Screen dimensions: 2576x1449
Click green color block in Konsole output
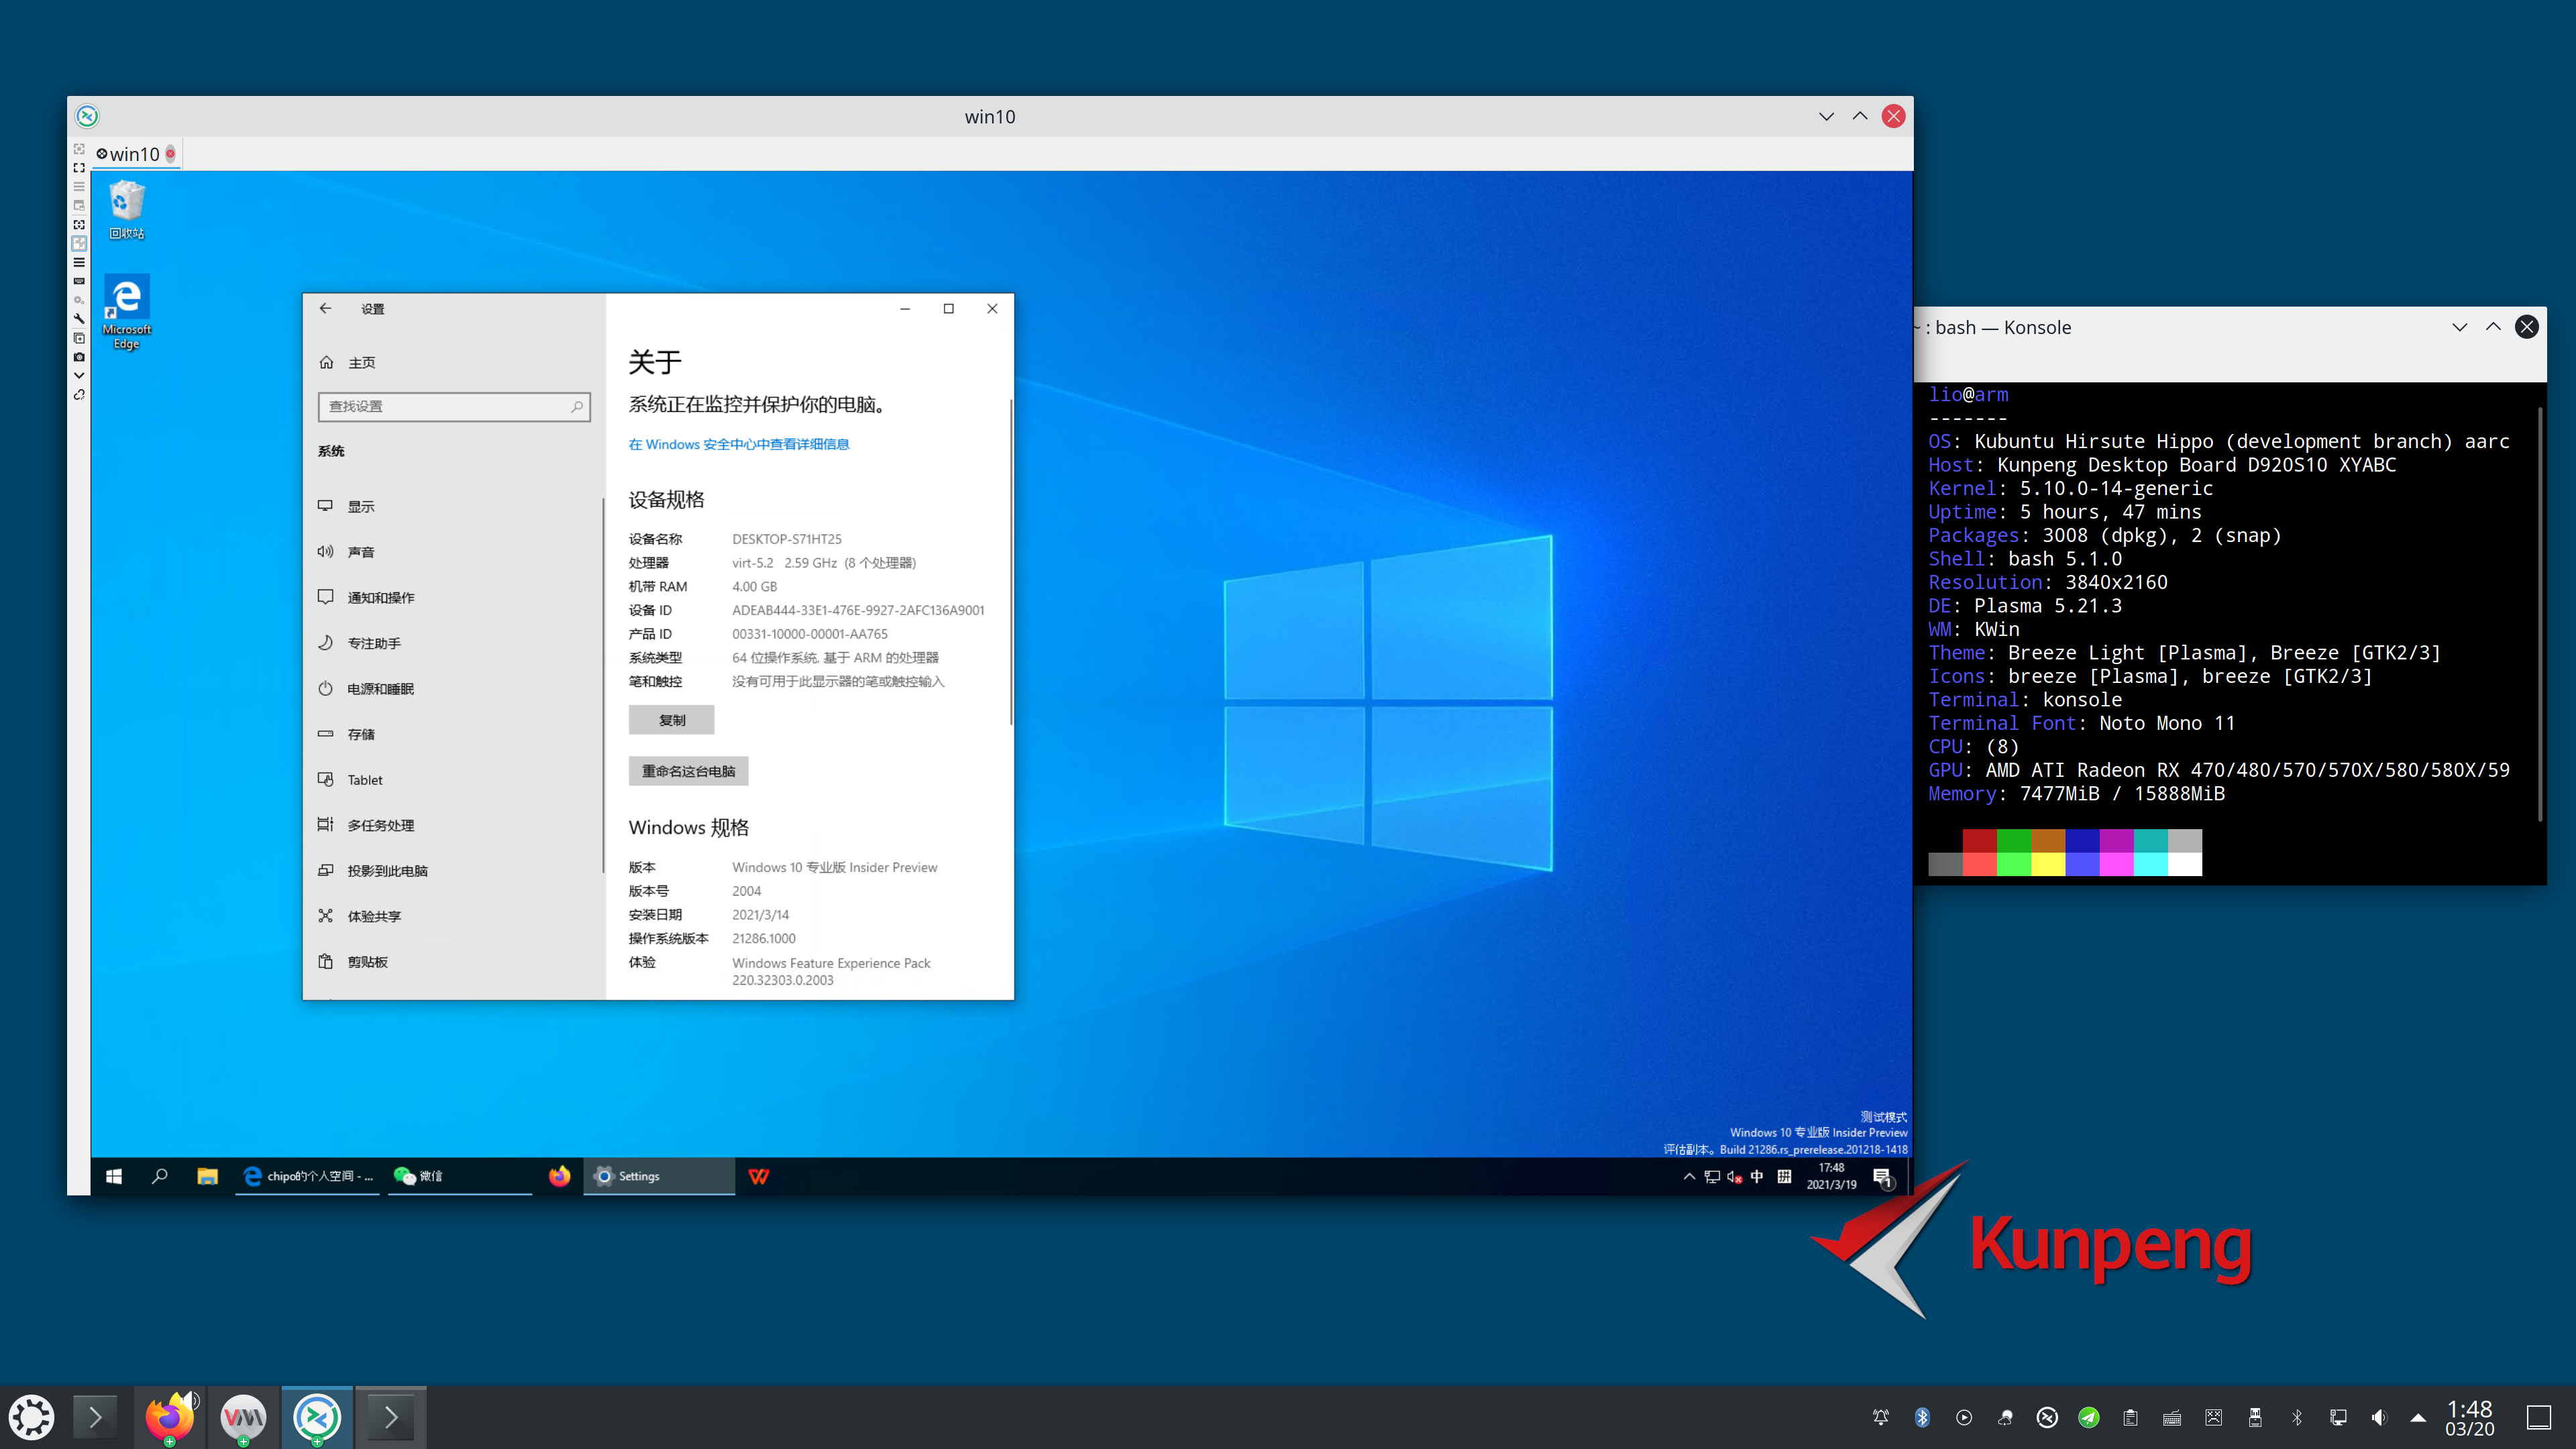tap(2014, 840)
